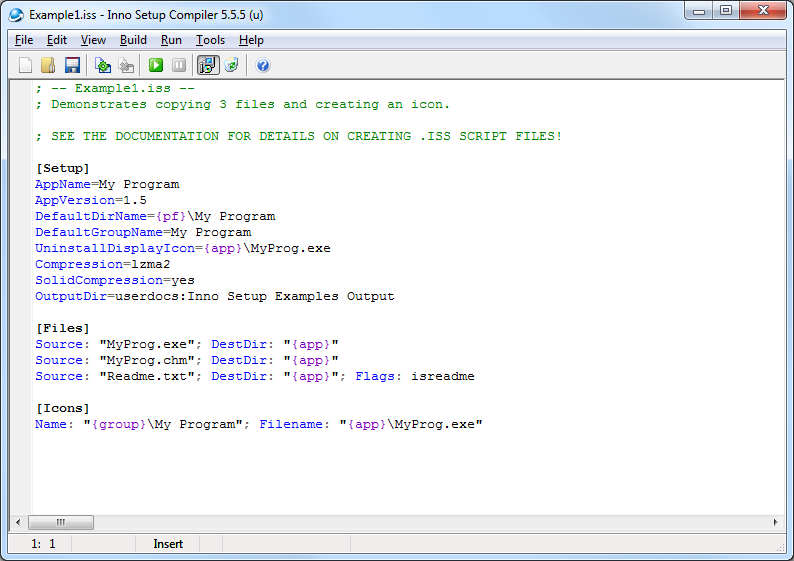Open the Edit menu

pyautogui.click(x=57, y=40)
